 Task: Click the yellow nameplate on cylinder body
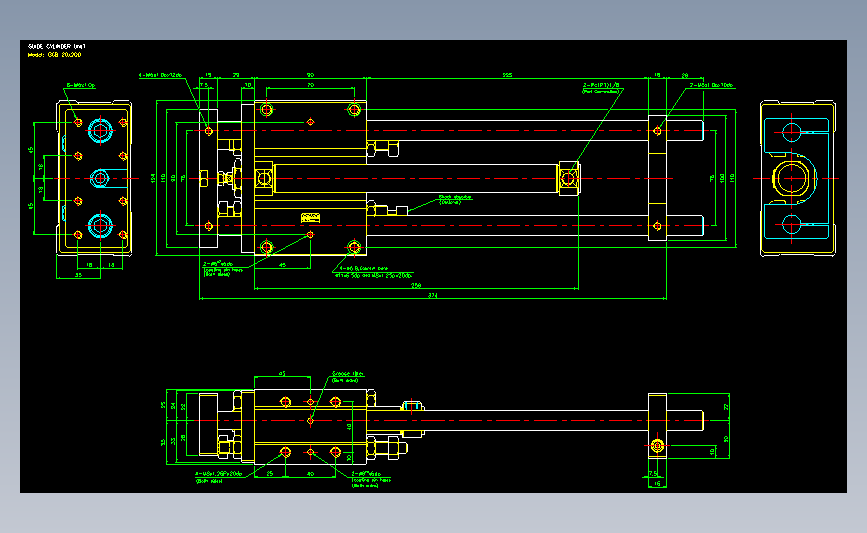[310, 218]
